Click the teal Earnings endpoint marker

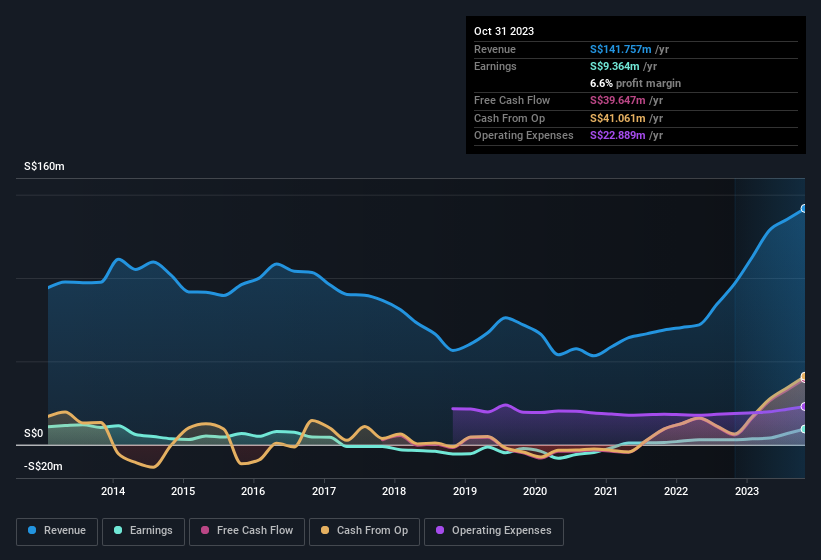(804, 429)
